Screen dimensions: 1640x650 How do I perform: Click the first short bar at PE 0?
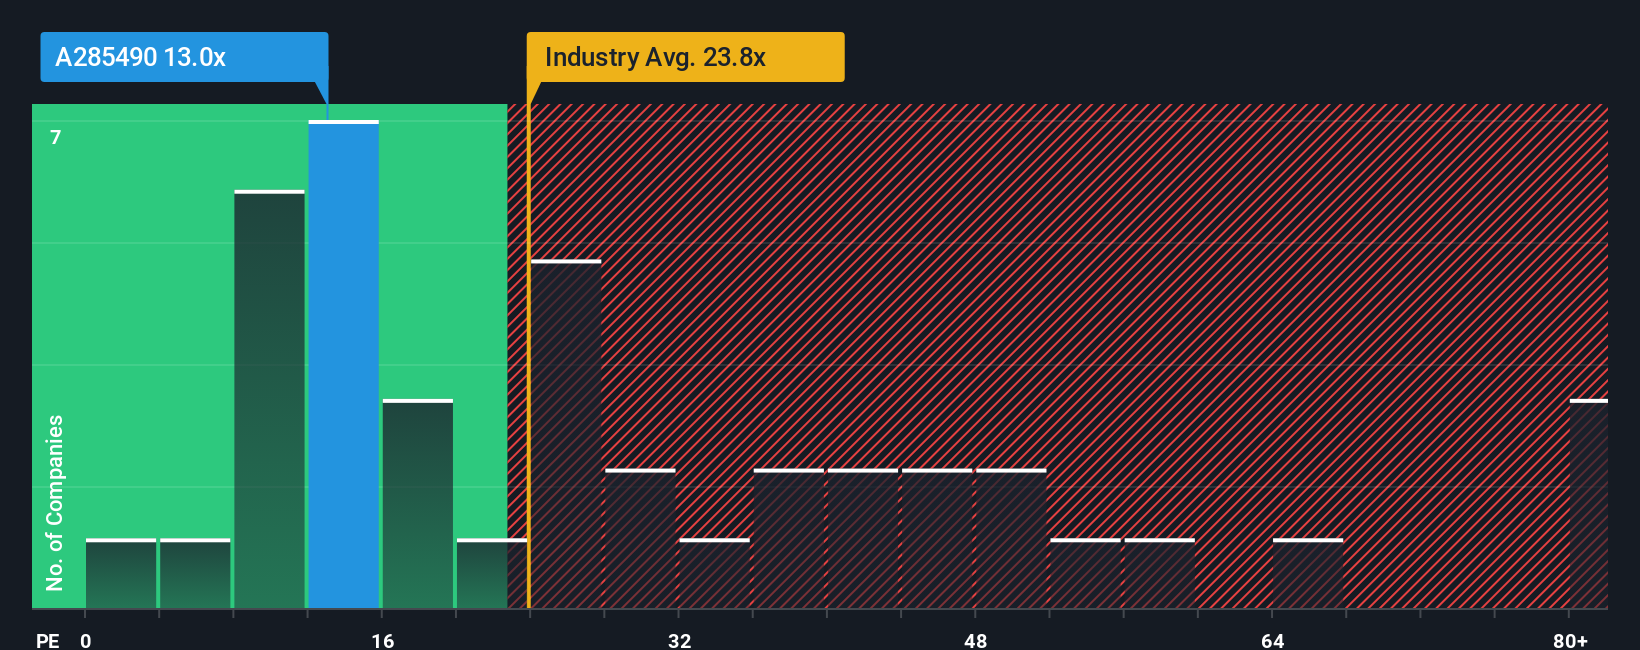pyautogui.click(x=121, y=574)
